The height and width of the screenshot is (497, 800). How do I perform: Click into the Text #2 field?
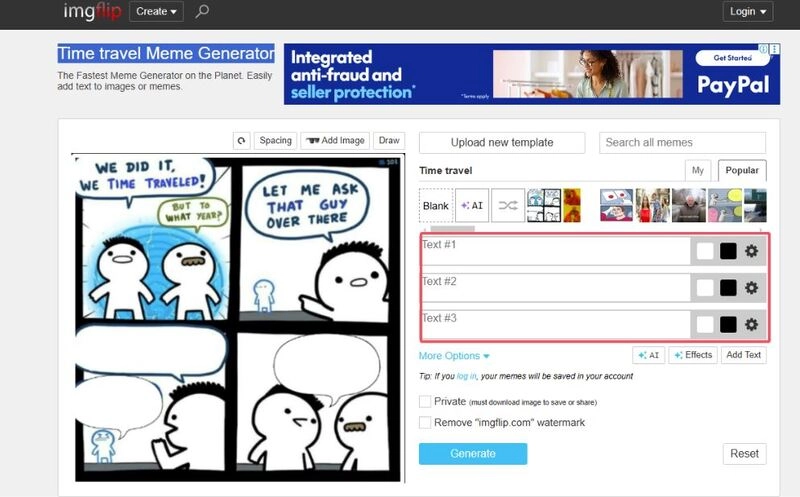click(x=556, y=288)
